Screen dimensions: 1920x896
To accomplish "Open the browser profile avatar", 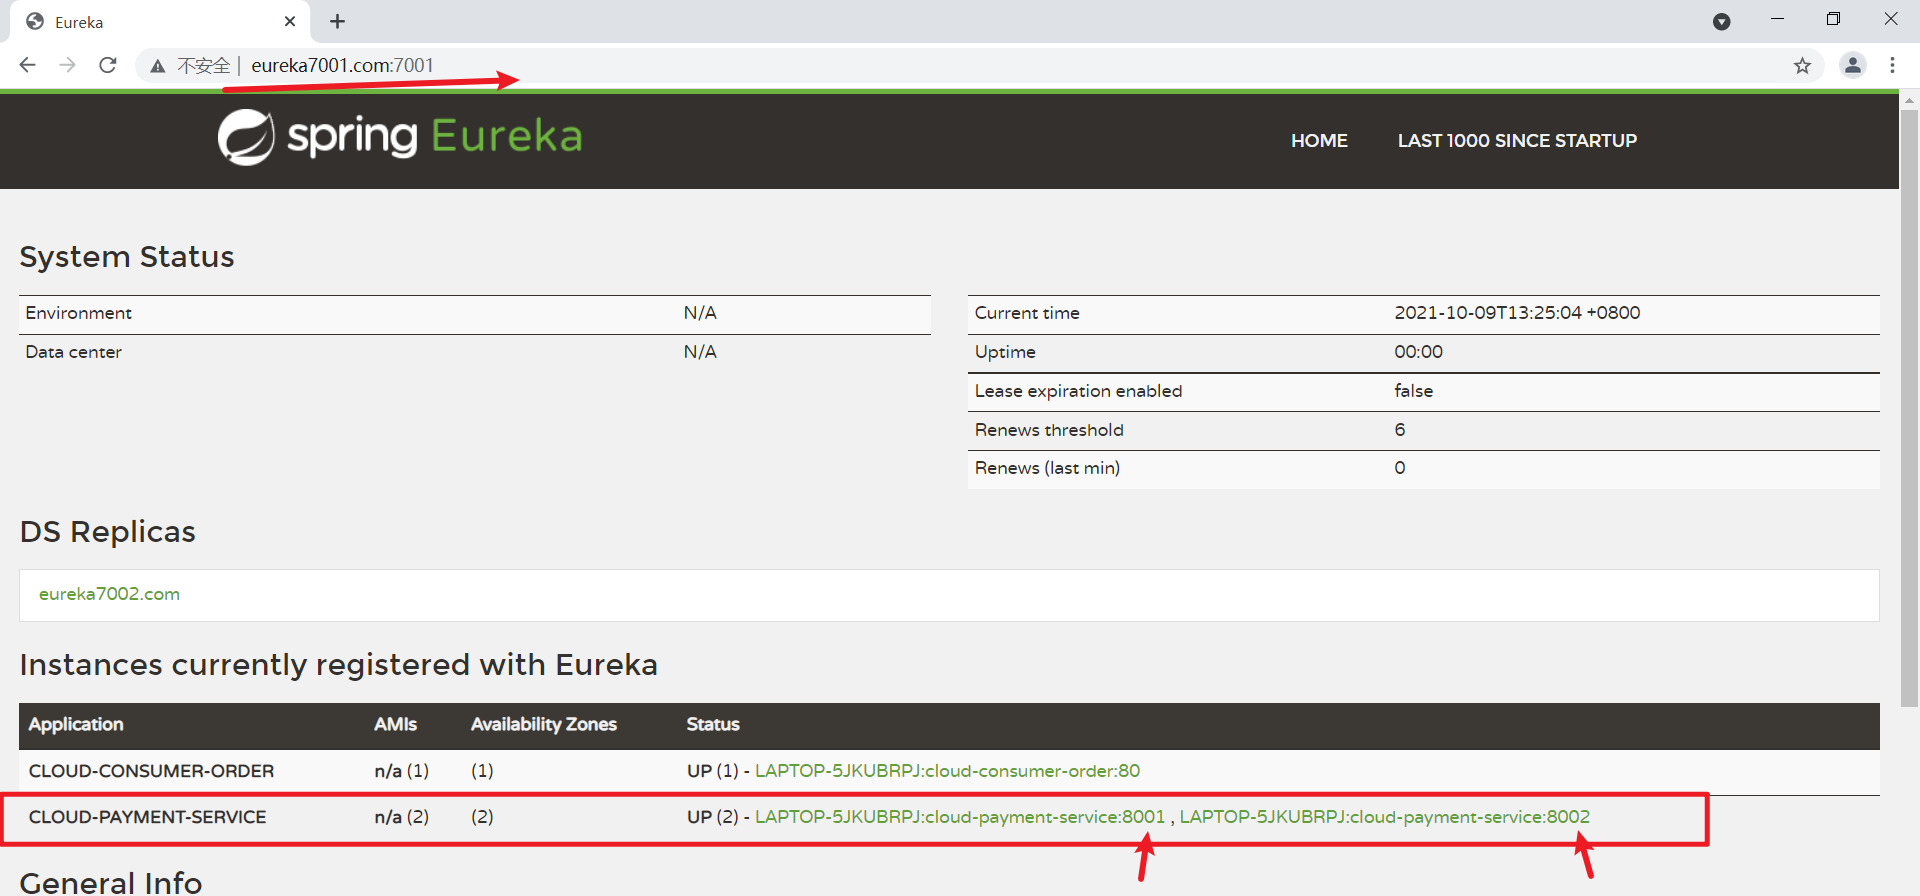I will tap(1853, 65).
